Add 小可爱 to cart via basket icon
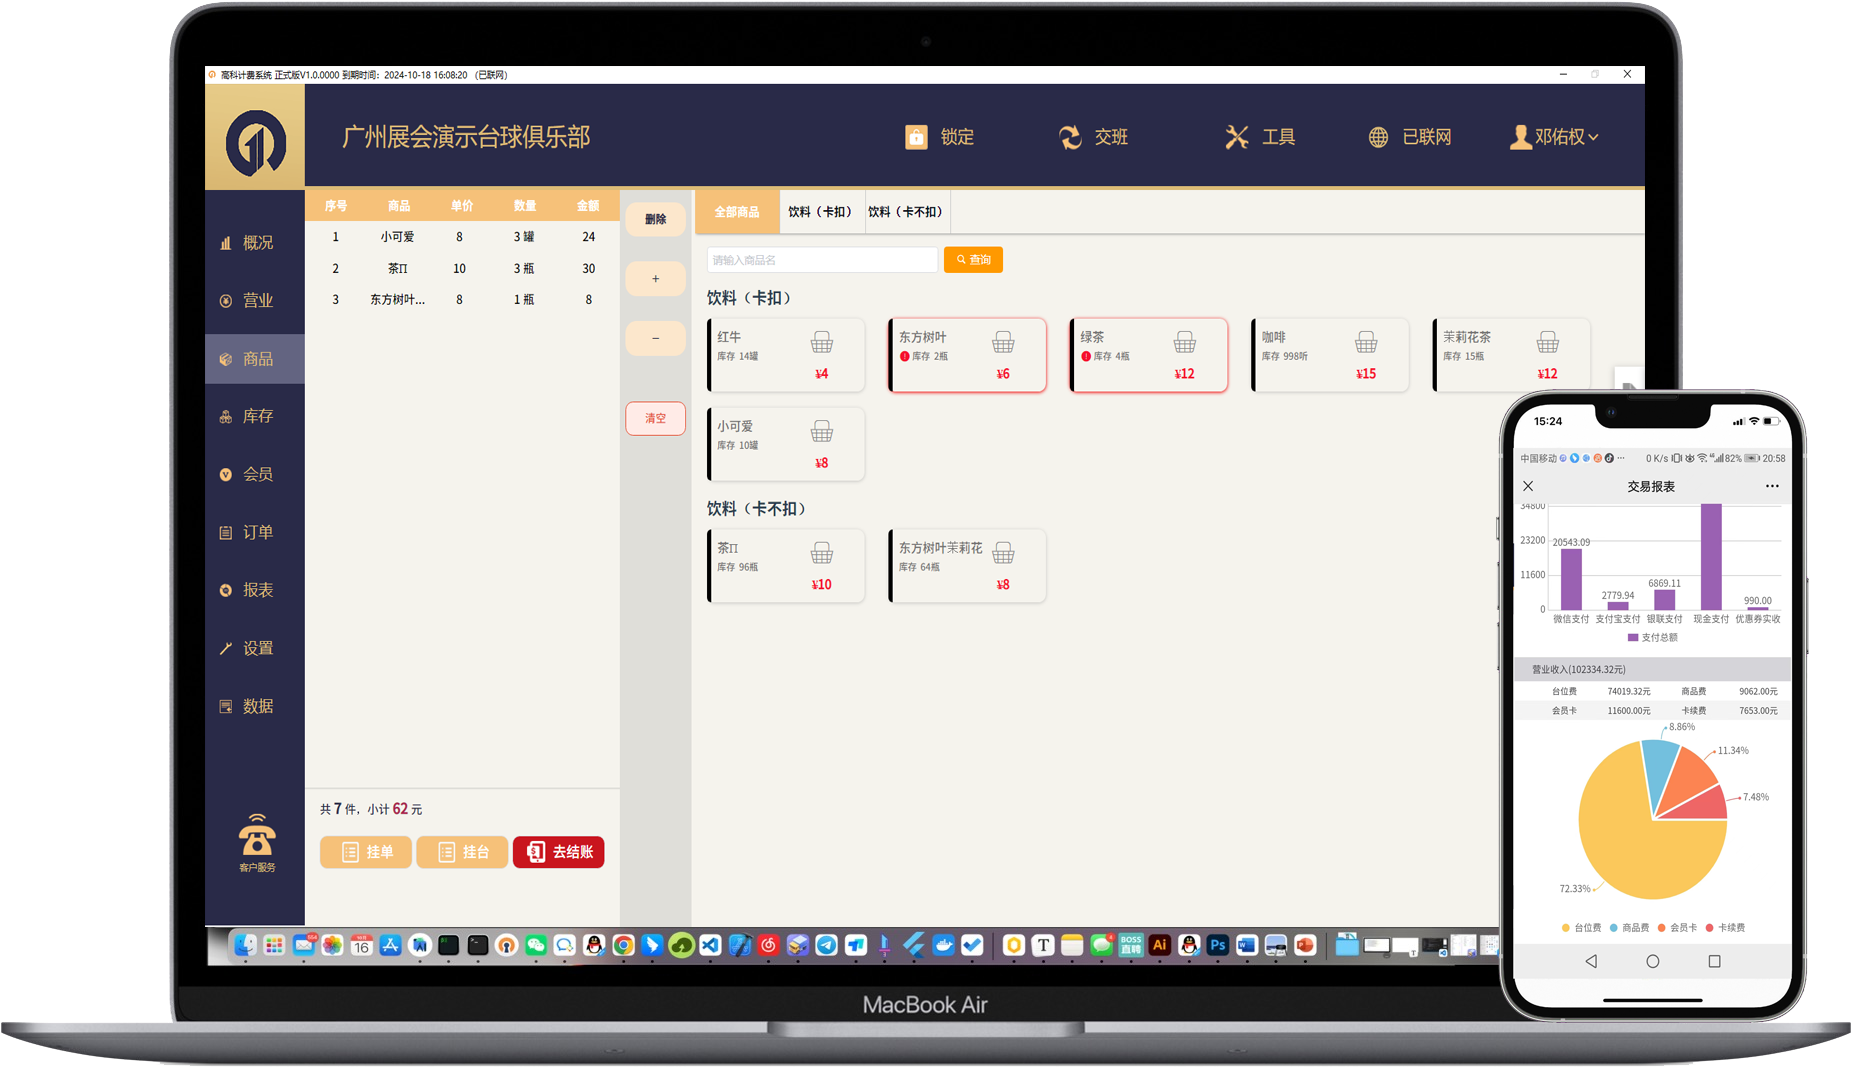This screenshot has width=1852, height=1079. coord(822,432)
